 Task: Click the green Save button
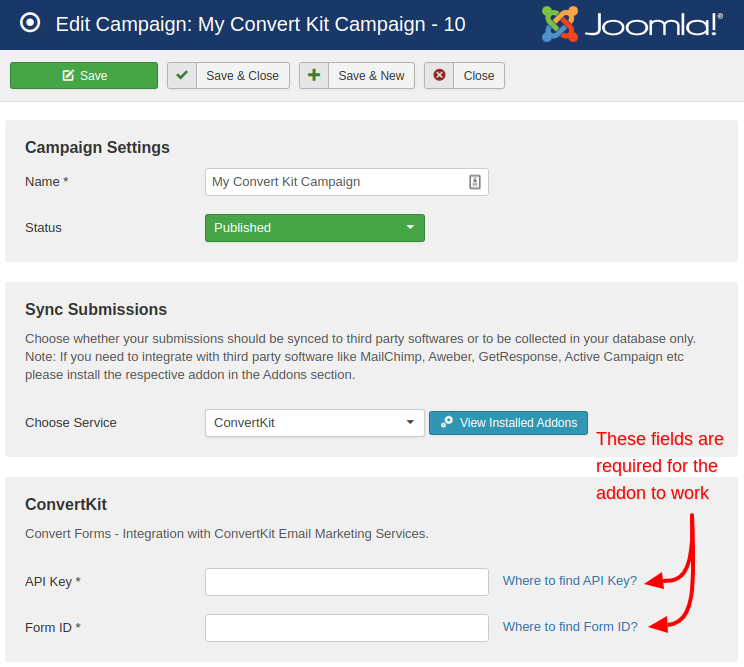[x=84, y=75]
